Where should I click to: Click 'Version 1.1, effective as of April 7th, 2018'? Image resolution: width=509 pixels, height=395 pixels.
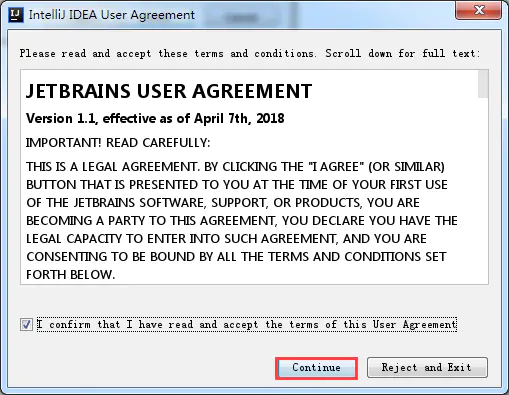pyautogui.click(x=155, y=118)
